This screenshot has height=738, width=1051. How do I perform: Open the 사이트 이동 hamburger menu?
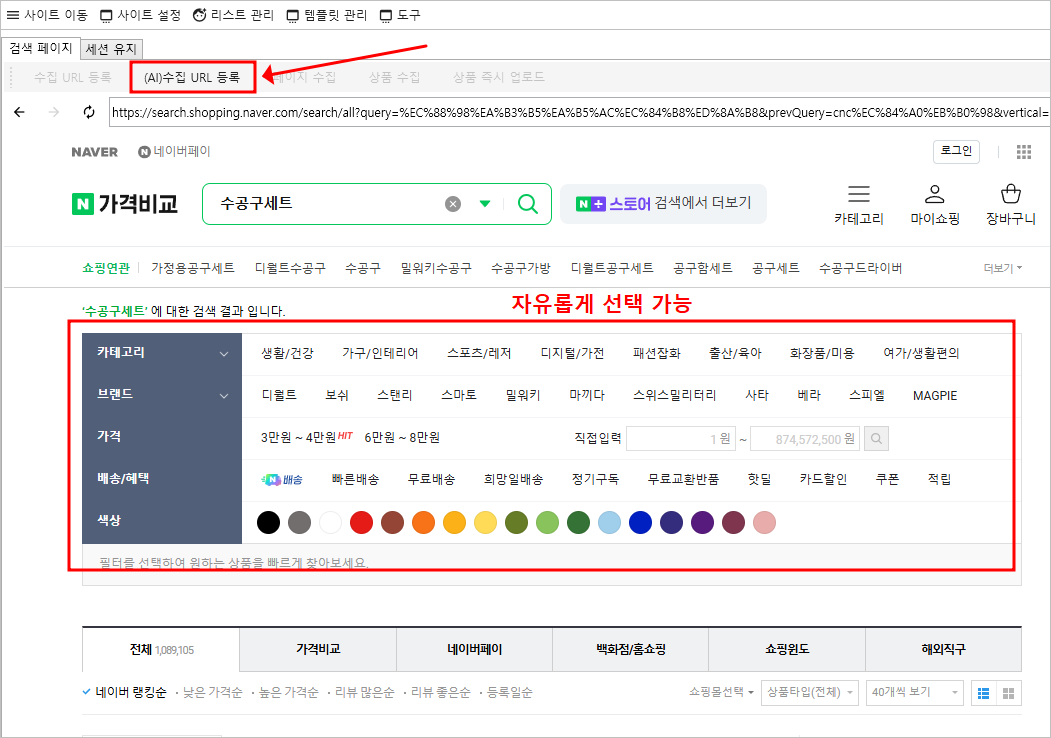(x=46, y=15)
